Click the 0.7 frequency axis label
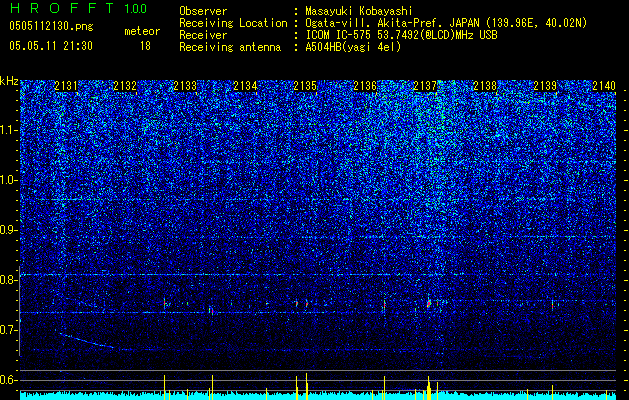Image resolution: width=629 pixels, height=400 pixels. point(9,330)
